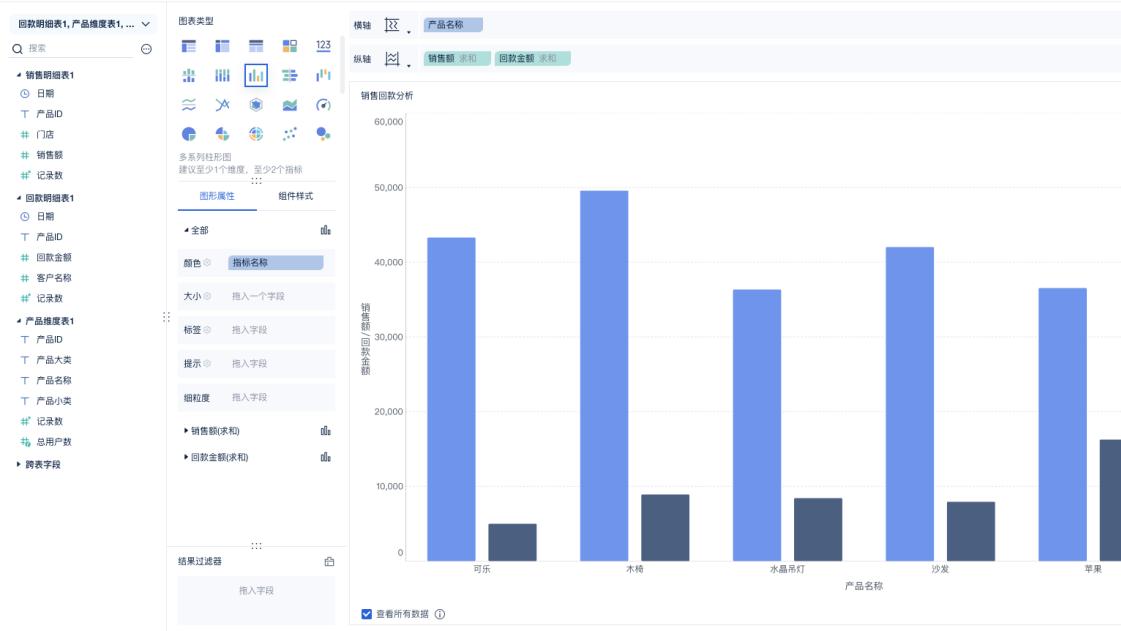
Task: Choose the gauge chart type
Action: tap(323, 105)
